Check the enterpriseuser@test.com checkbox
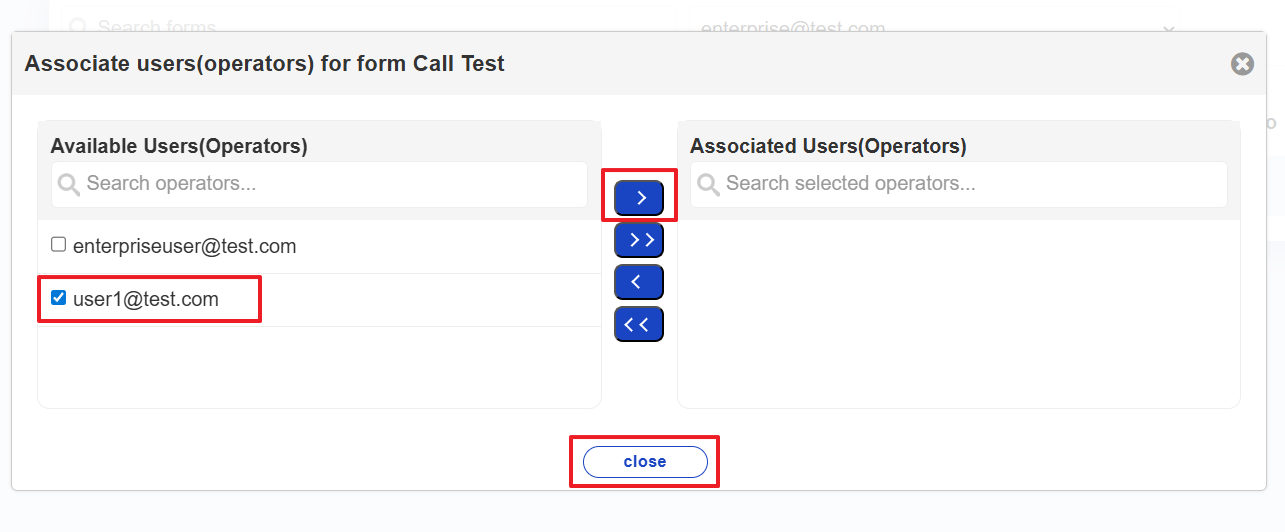The width and height of the screenshot is (1285, 532). pos(59,245)
